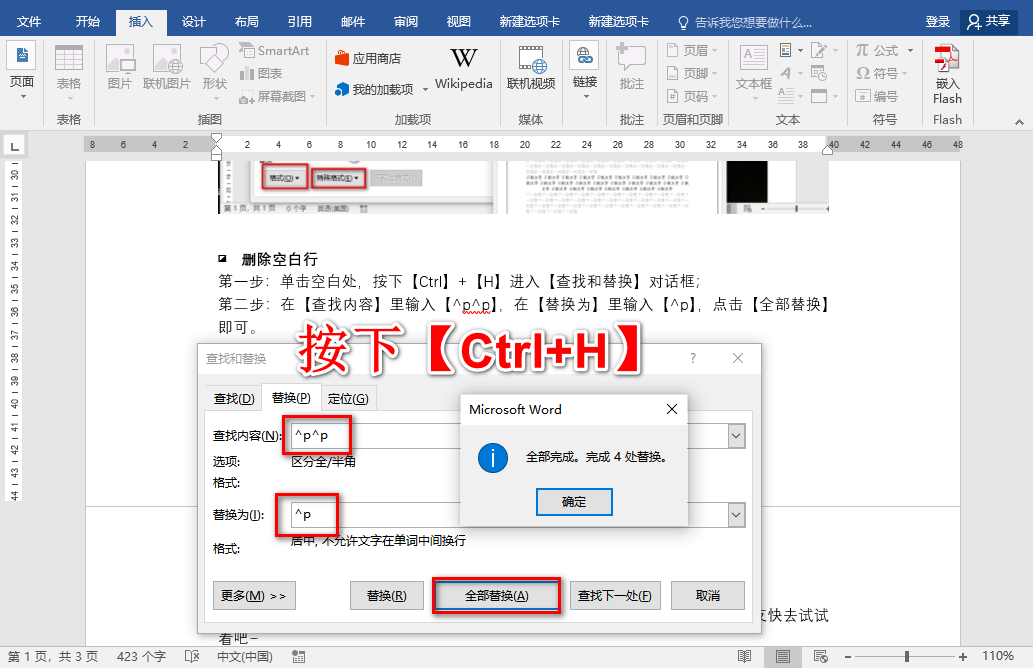Switch to the 查找(D) tab in dialog
The image size is (1033, 668).
[234, 399]
